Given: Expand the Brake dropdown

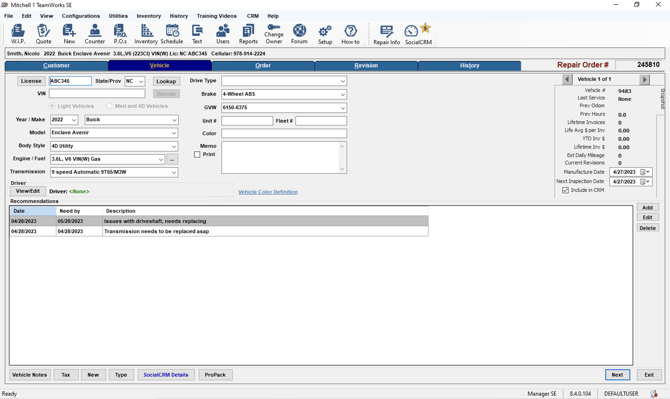Looking at the screenshot, I should pos(342,94).
